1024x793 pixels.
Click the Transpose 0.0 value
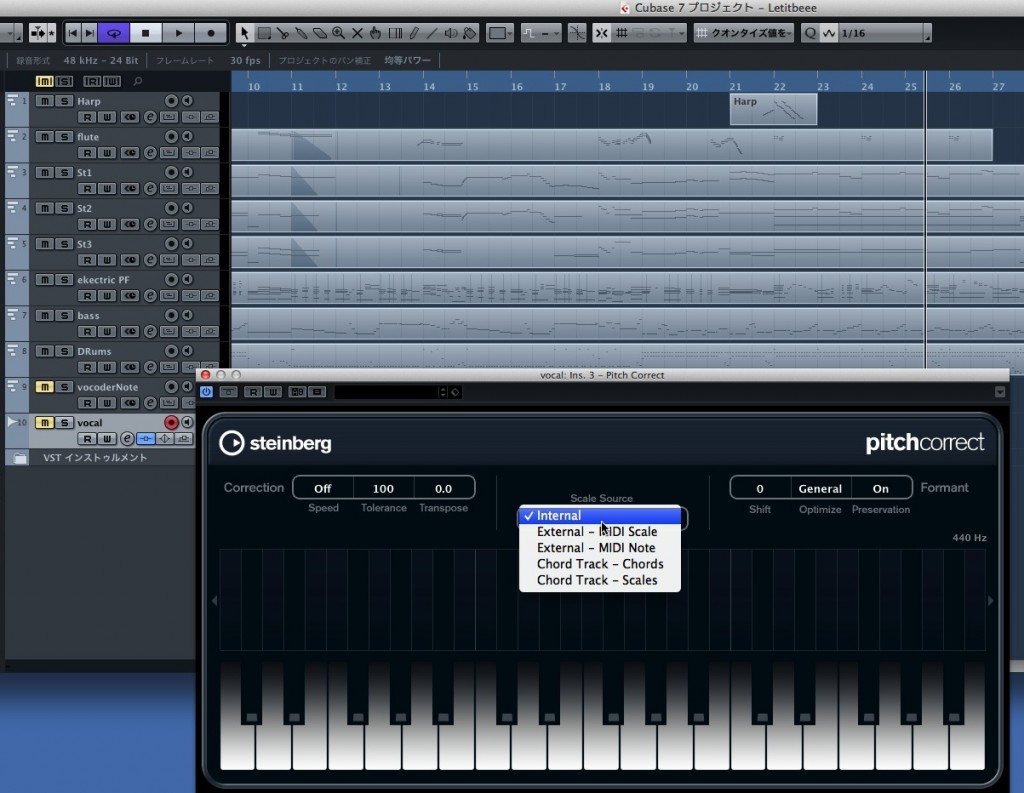point(443,489)
